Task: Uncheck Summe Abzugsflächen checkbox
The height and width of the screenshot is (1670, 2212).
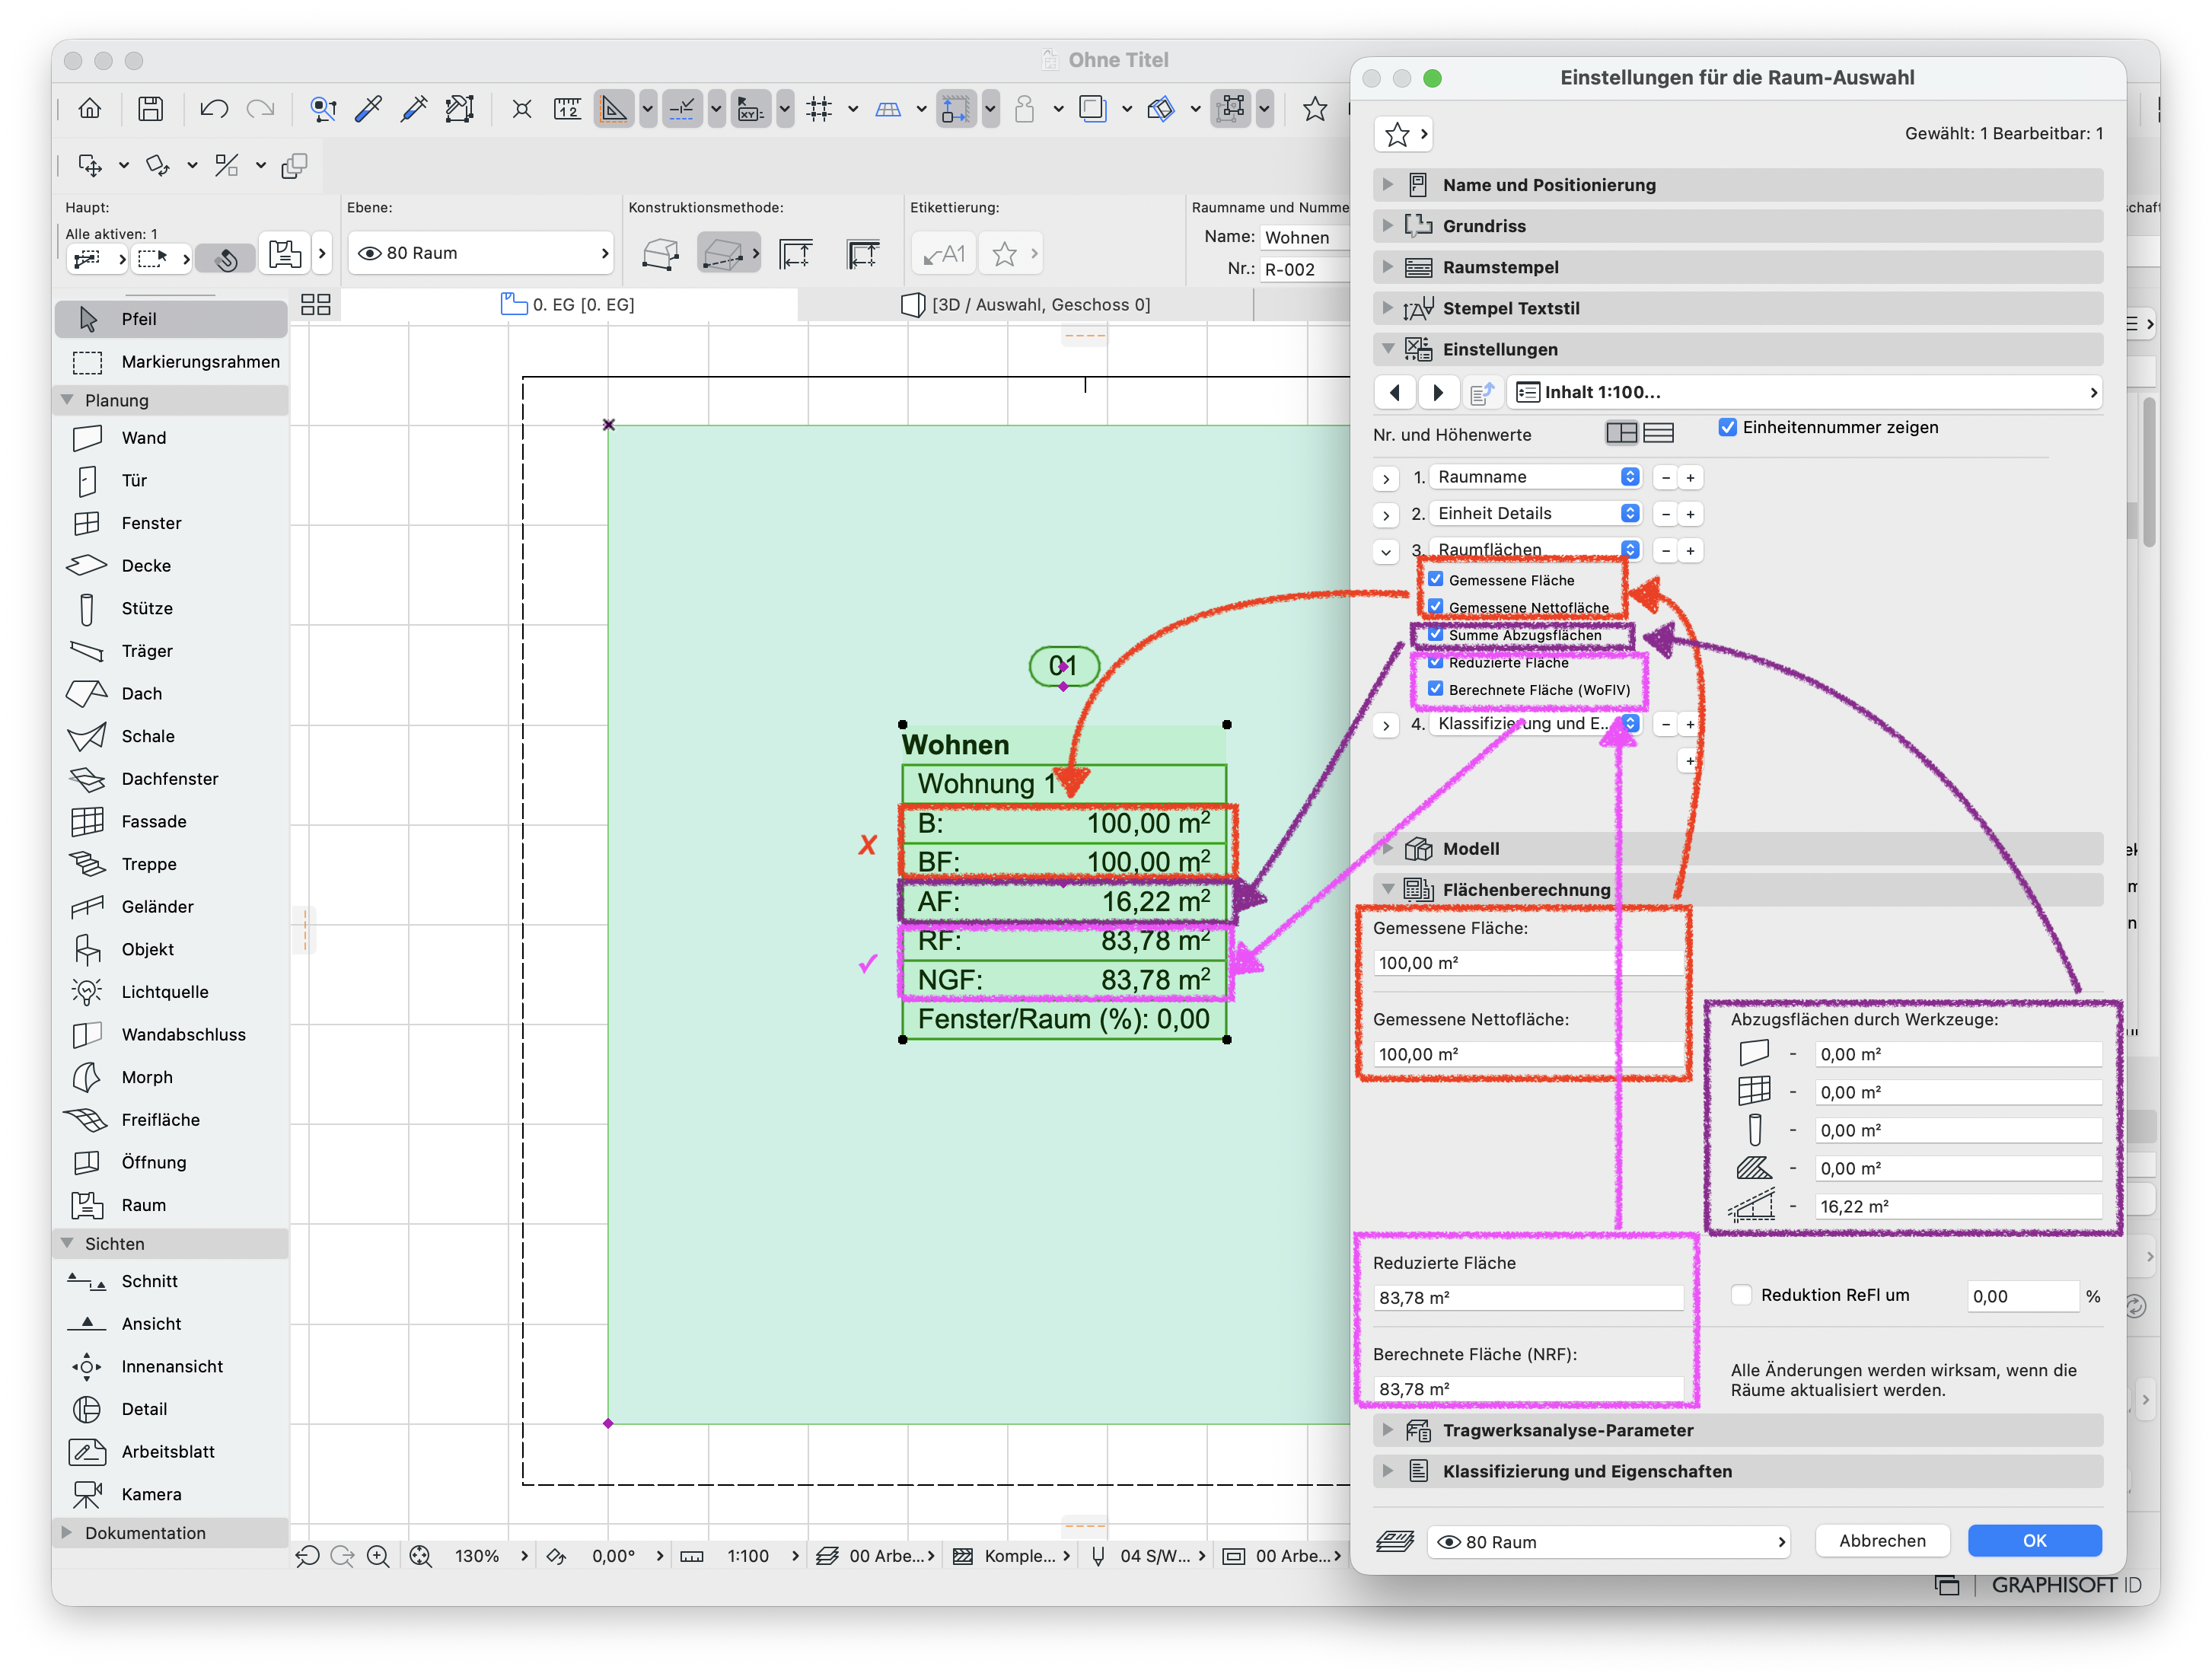Action: 1436,635
